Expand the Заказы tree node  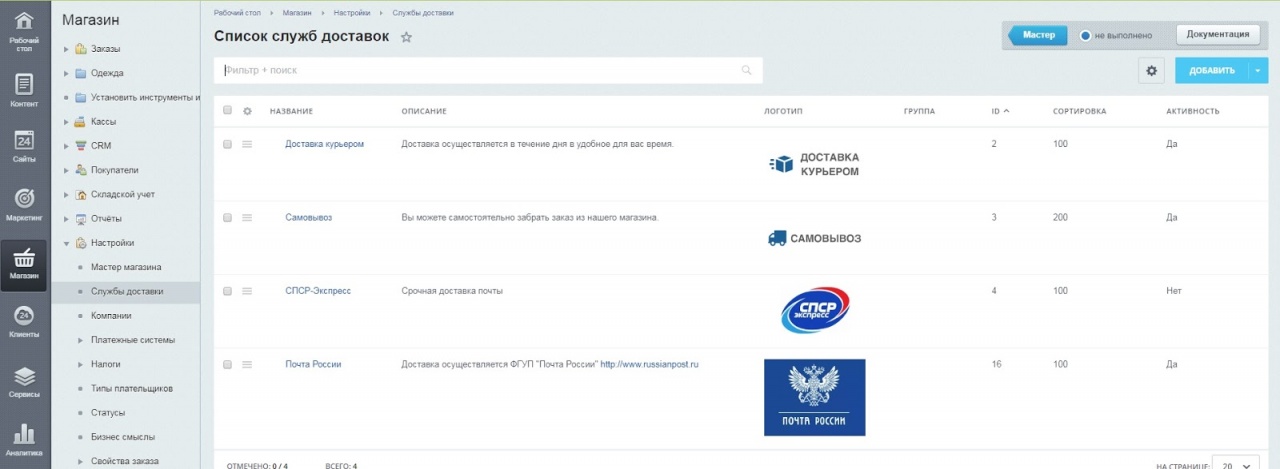tap(66, 49)
